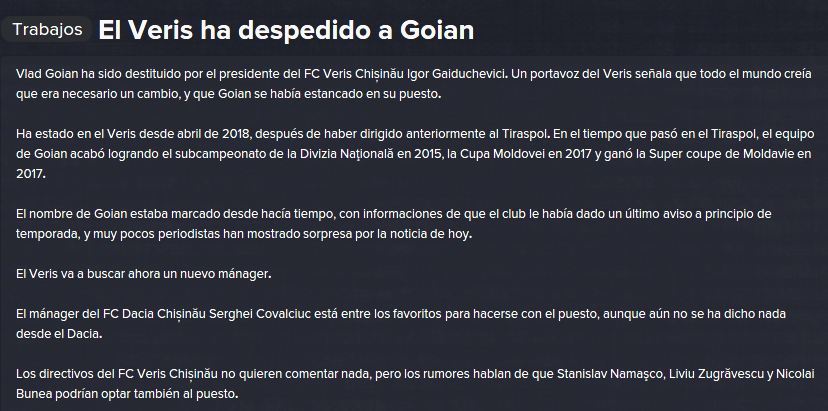Screen dimensions: 828x411
Task: Click the Trabajos category tag
Action: click(x=47, y=30)
